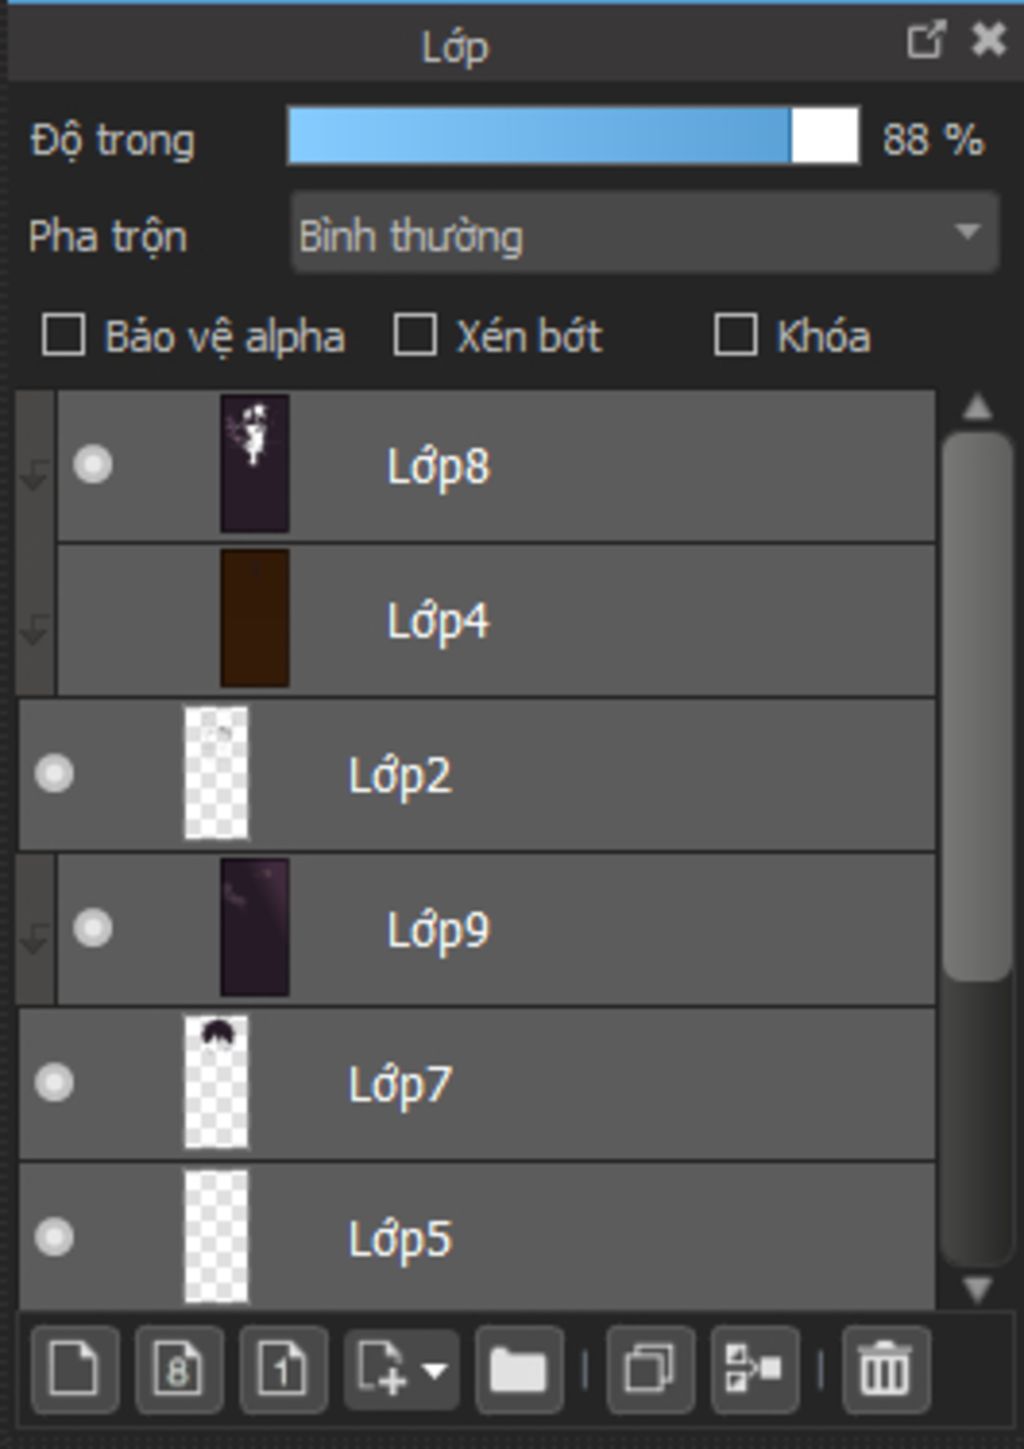This screenshot has width=1024, height=1449.
Task: Enable the Bảo vệ alpha checkbox
Action: click(x=63, y=335)
